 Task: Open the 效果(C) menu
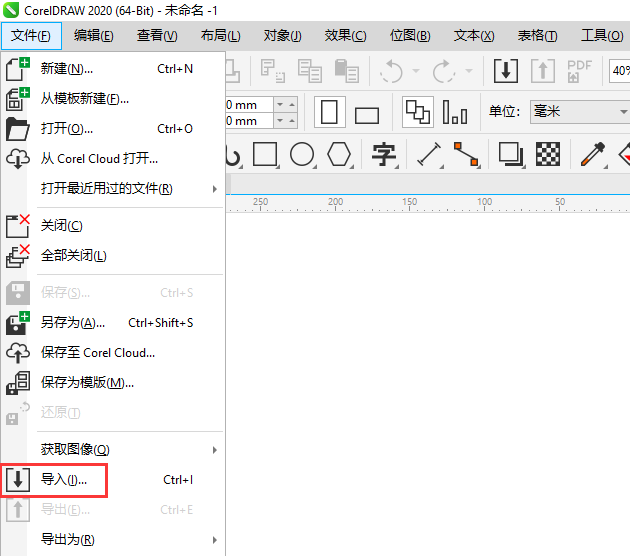click(346, 36)
